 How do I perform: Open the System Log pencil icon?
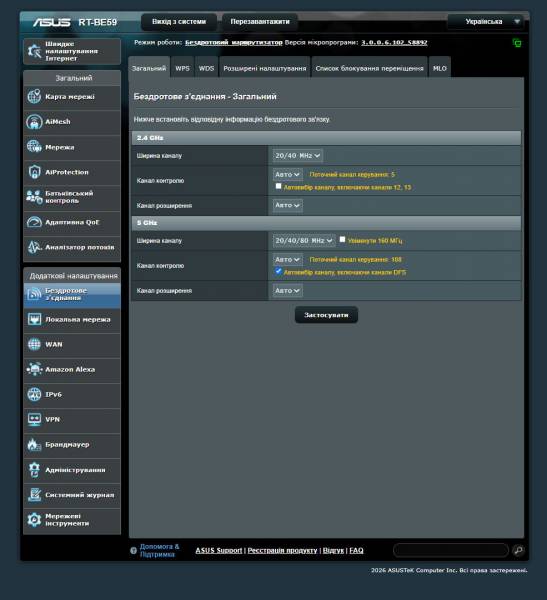point(34,495)
